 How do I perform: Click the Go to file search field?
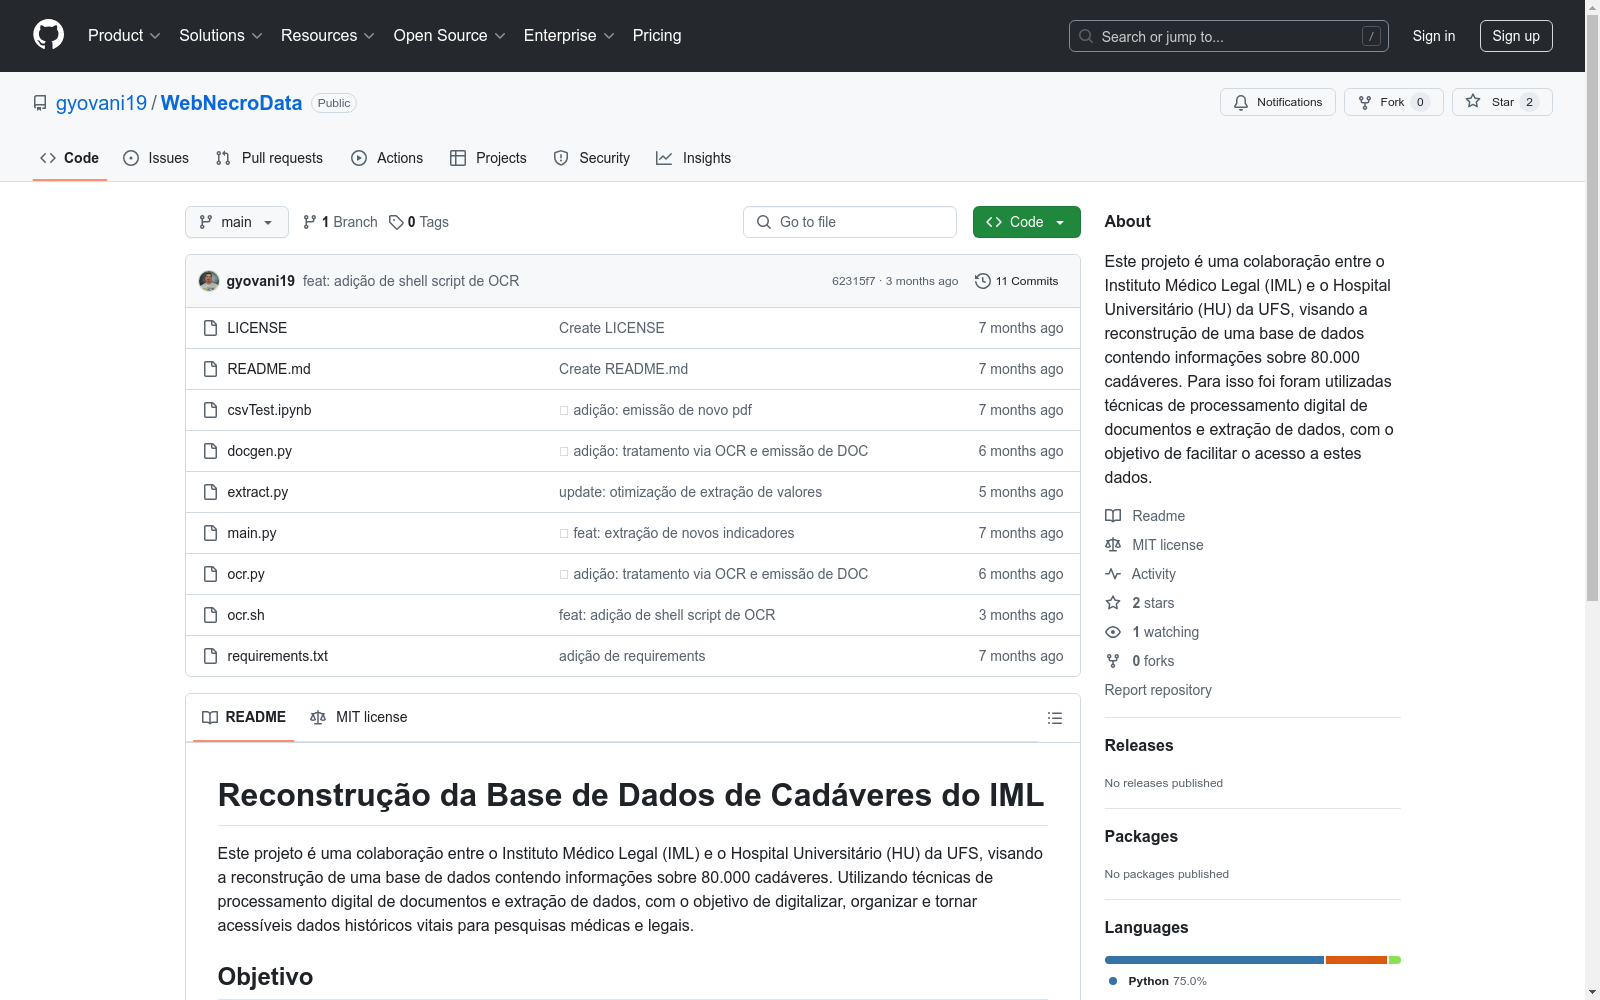[x=850, y=222]
